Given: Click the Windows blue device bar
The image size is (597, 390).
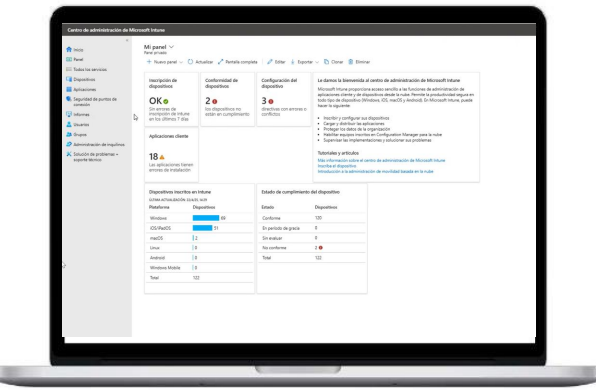Looking at the screenshot, I should click(206, 218).
